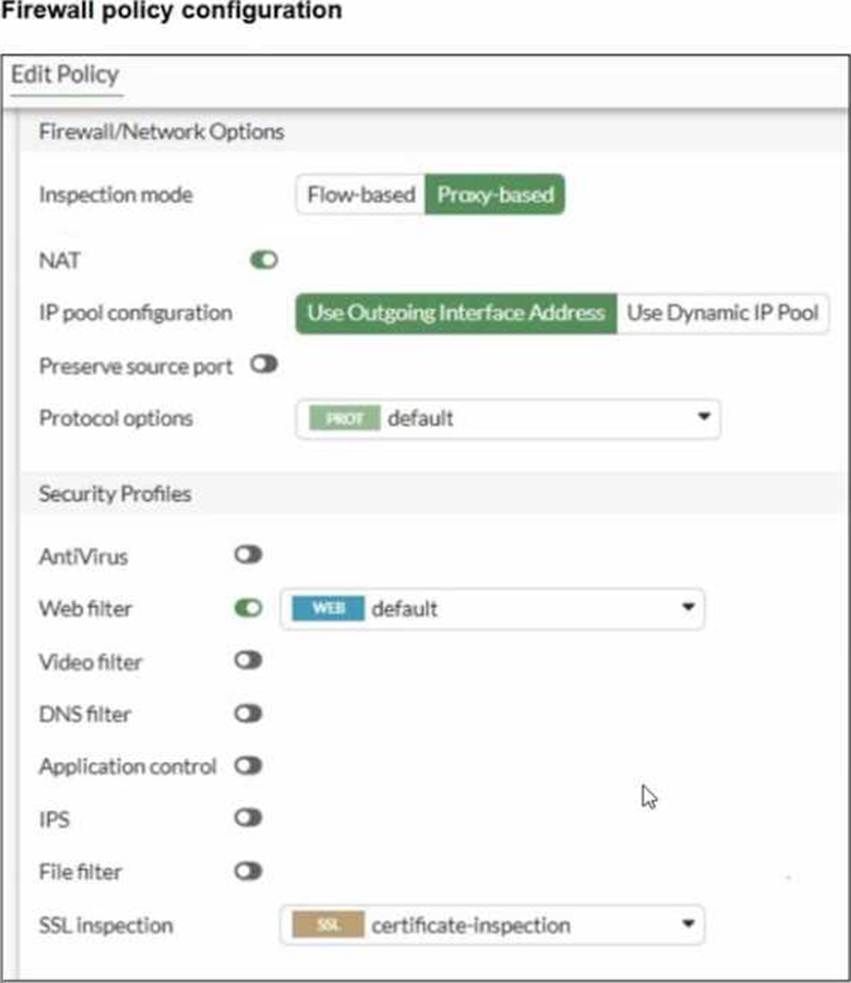Image resolution: width=851 pixels, height=983 pixels.
Task: Choose Use Outgoing Interface Address
Action: click(x=457, y=313)
